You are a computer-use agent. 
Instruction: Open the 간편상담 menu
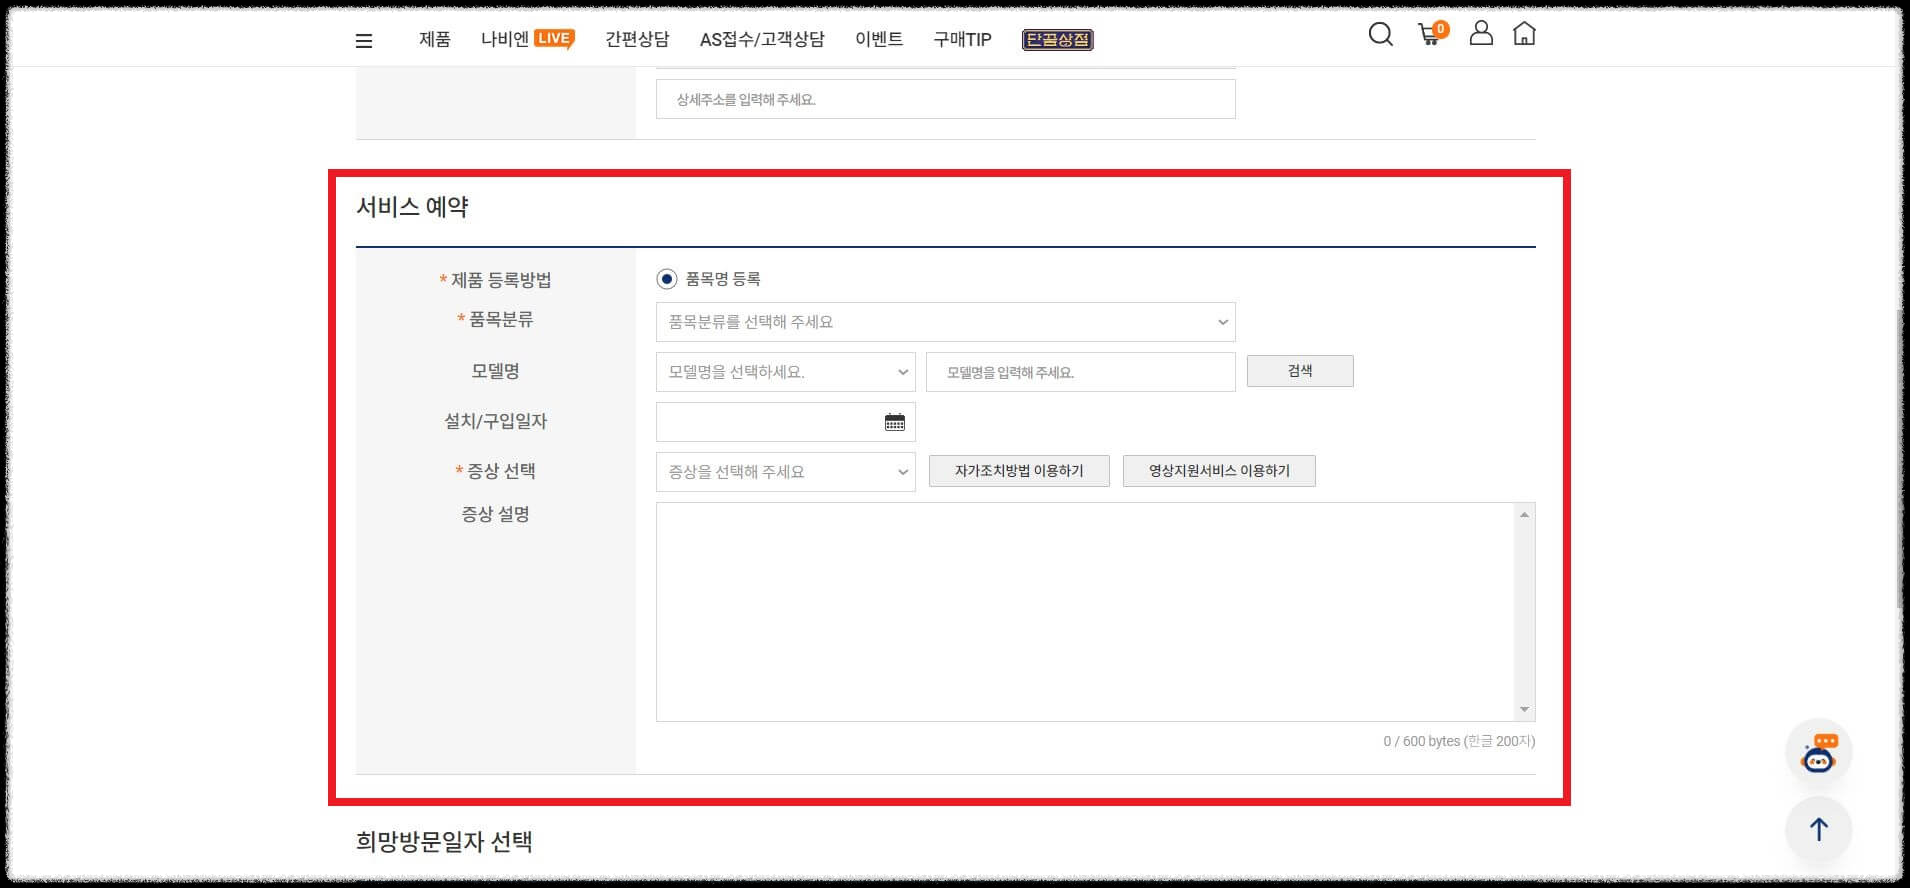coord(637,39)
